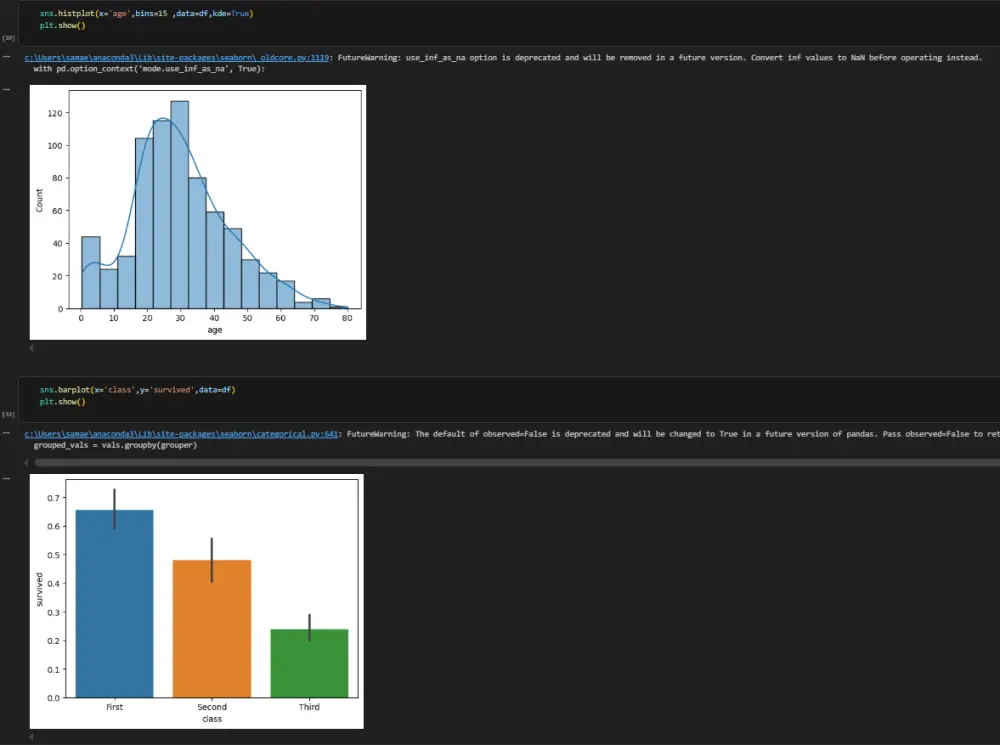Click the 'FutureWarning: use_inf_as_na option' message text
Screen dimensions: 1000x745
tap(659, 57)
